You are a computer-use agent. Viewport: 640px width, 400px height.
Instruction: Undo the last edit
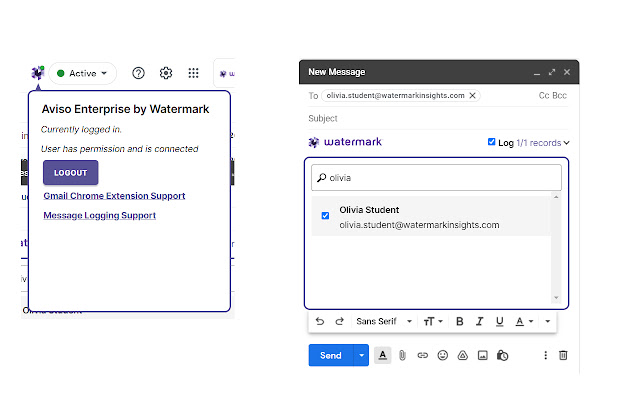coord(320,322)
